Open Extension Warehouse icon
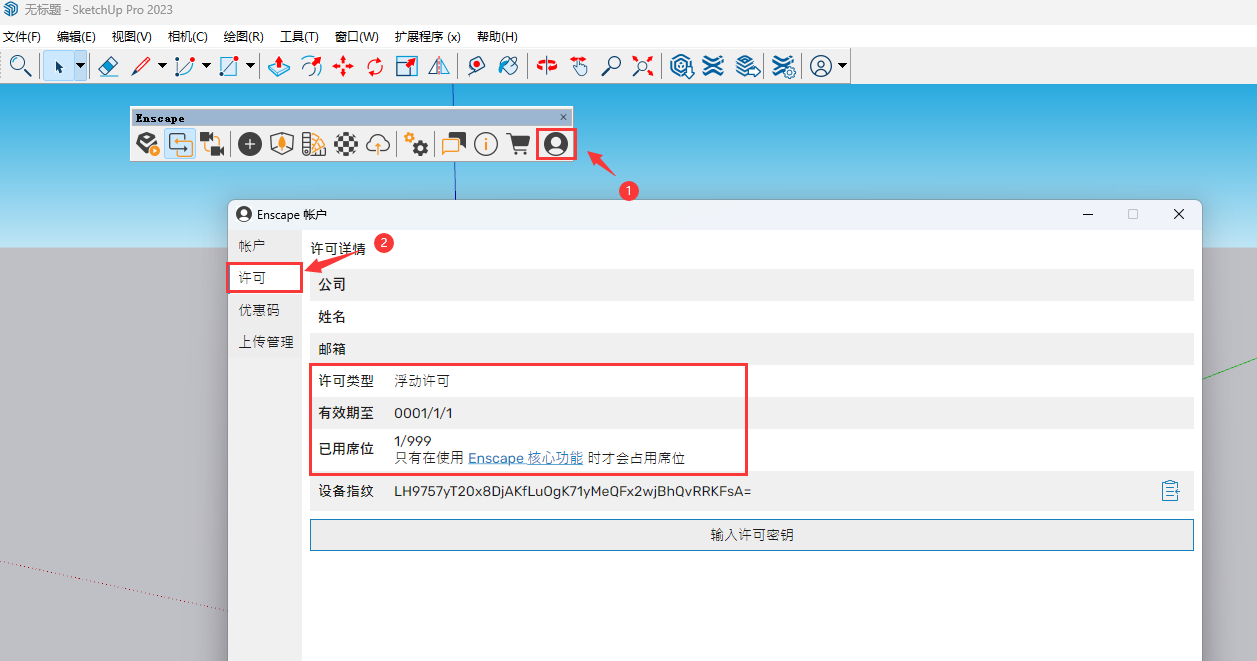This screenshot has height=661, width=1257. click(x=713, y=67)
